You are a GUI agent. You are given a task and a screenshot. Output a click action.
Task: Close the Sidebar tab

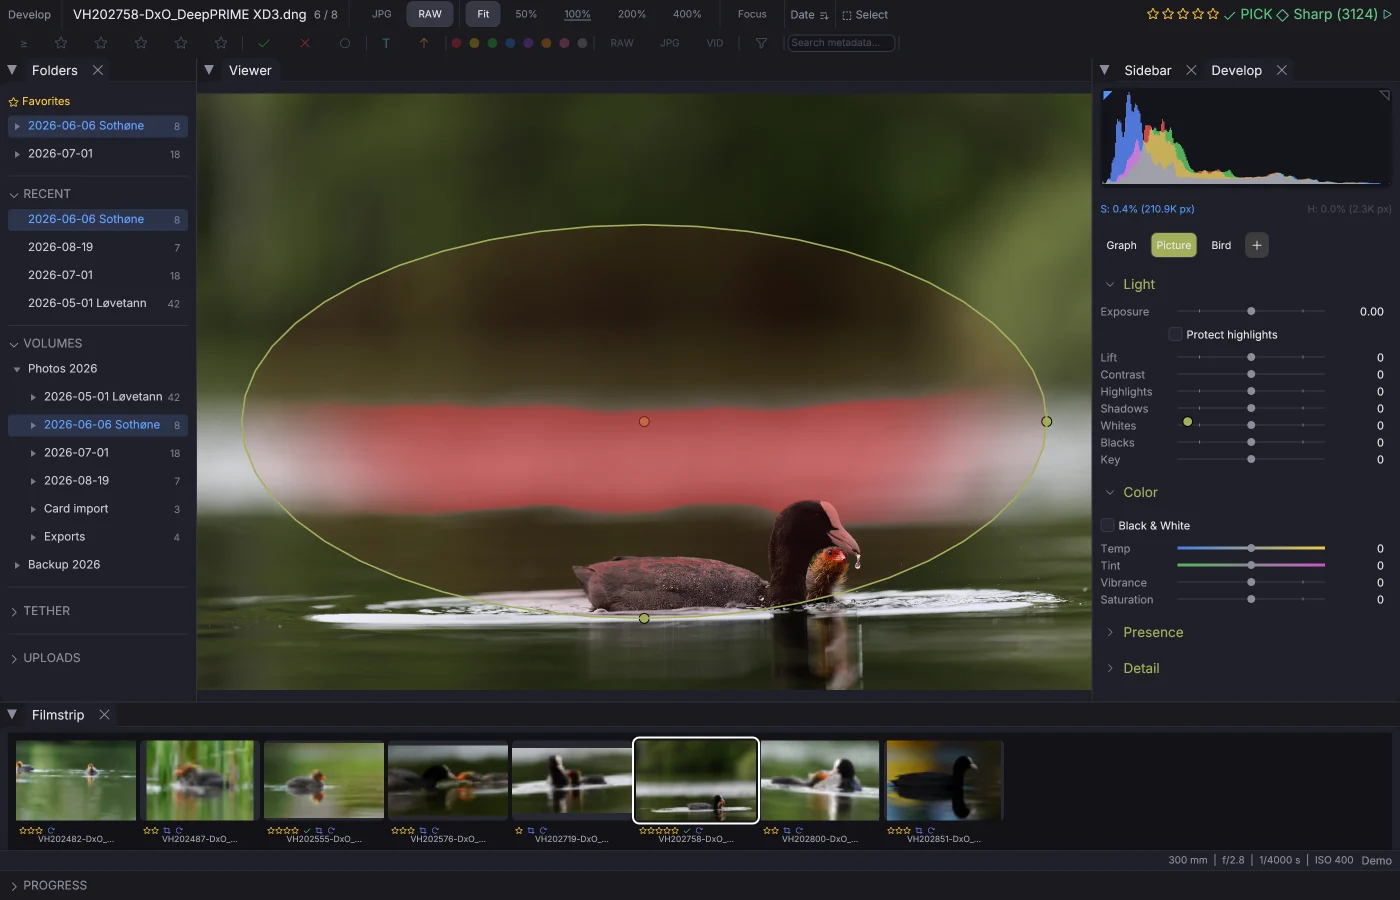(x=1191, y=70)
